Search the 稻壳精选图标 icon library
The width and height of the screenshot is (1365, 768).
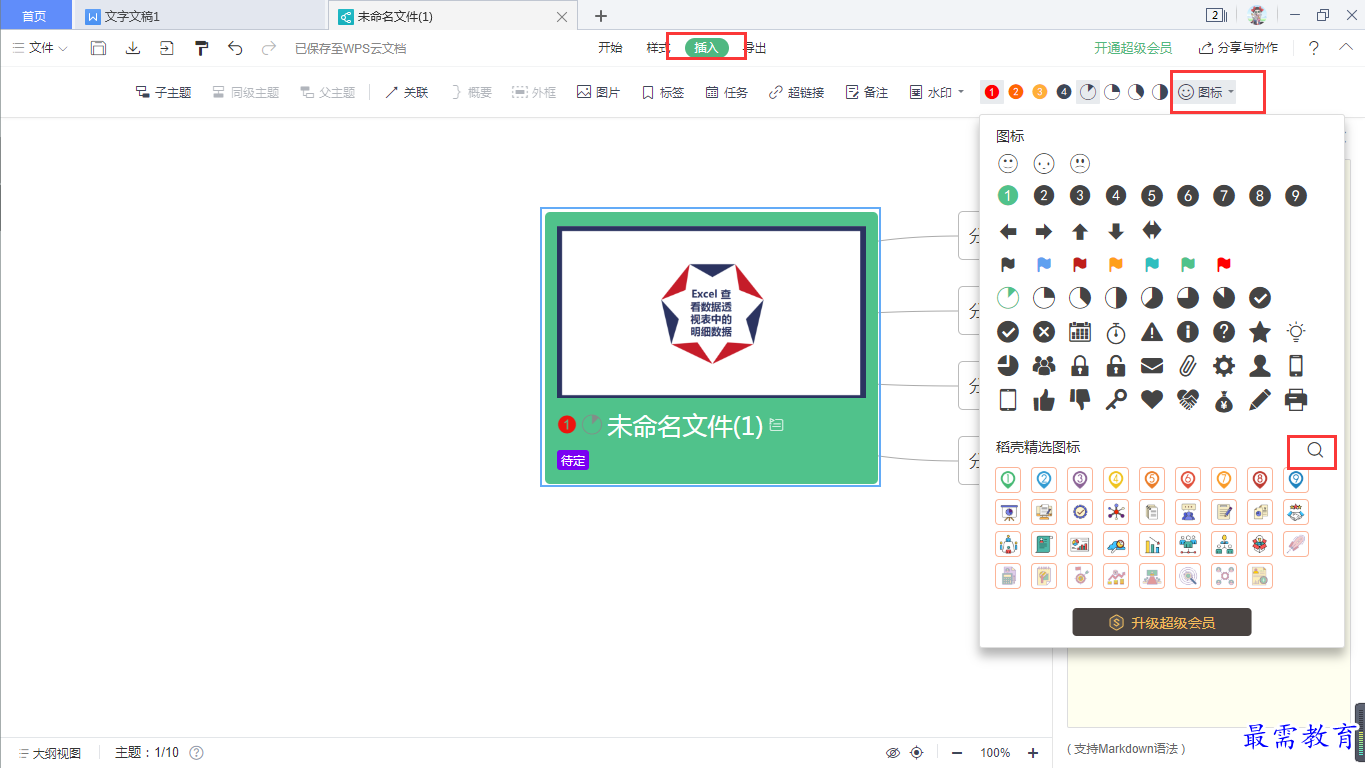pos(1314,451)
